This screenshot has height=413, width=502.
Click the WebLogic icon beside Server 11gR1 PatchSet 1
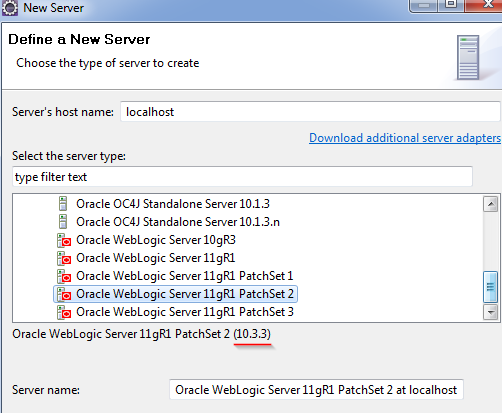pyautogui.click(x=64, y=276)
